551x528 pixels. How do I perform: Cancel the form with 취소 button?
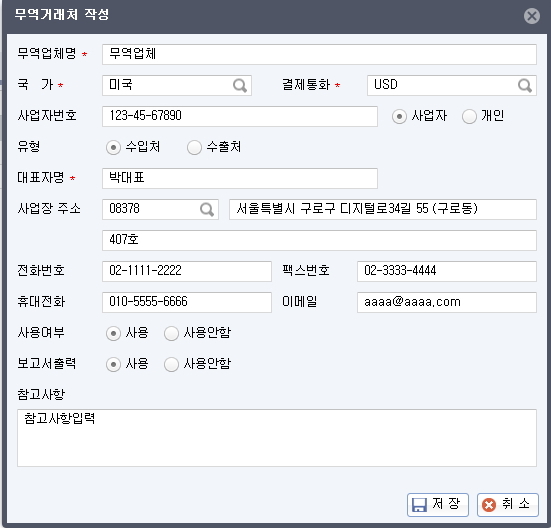pyautogui.click(x=507, y=504)
